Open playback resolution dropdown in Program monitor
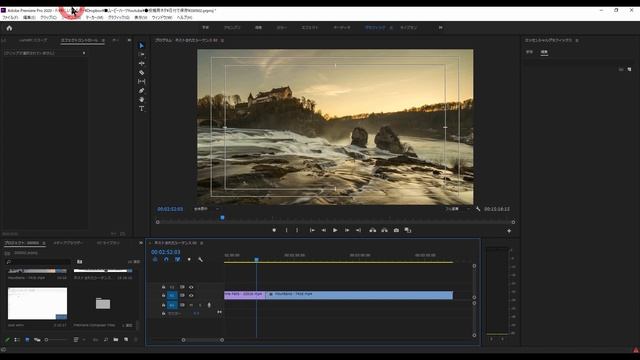Viewport: 640px width, 360px height. point(457,209)
